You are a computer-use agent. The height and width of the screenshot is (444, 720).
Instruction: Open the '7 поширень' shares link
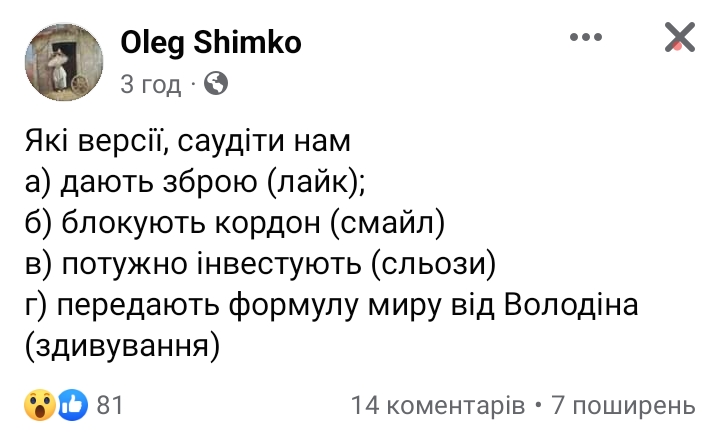[x=624, y=405]
